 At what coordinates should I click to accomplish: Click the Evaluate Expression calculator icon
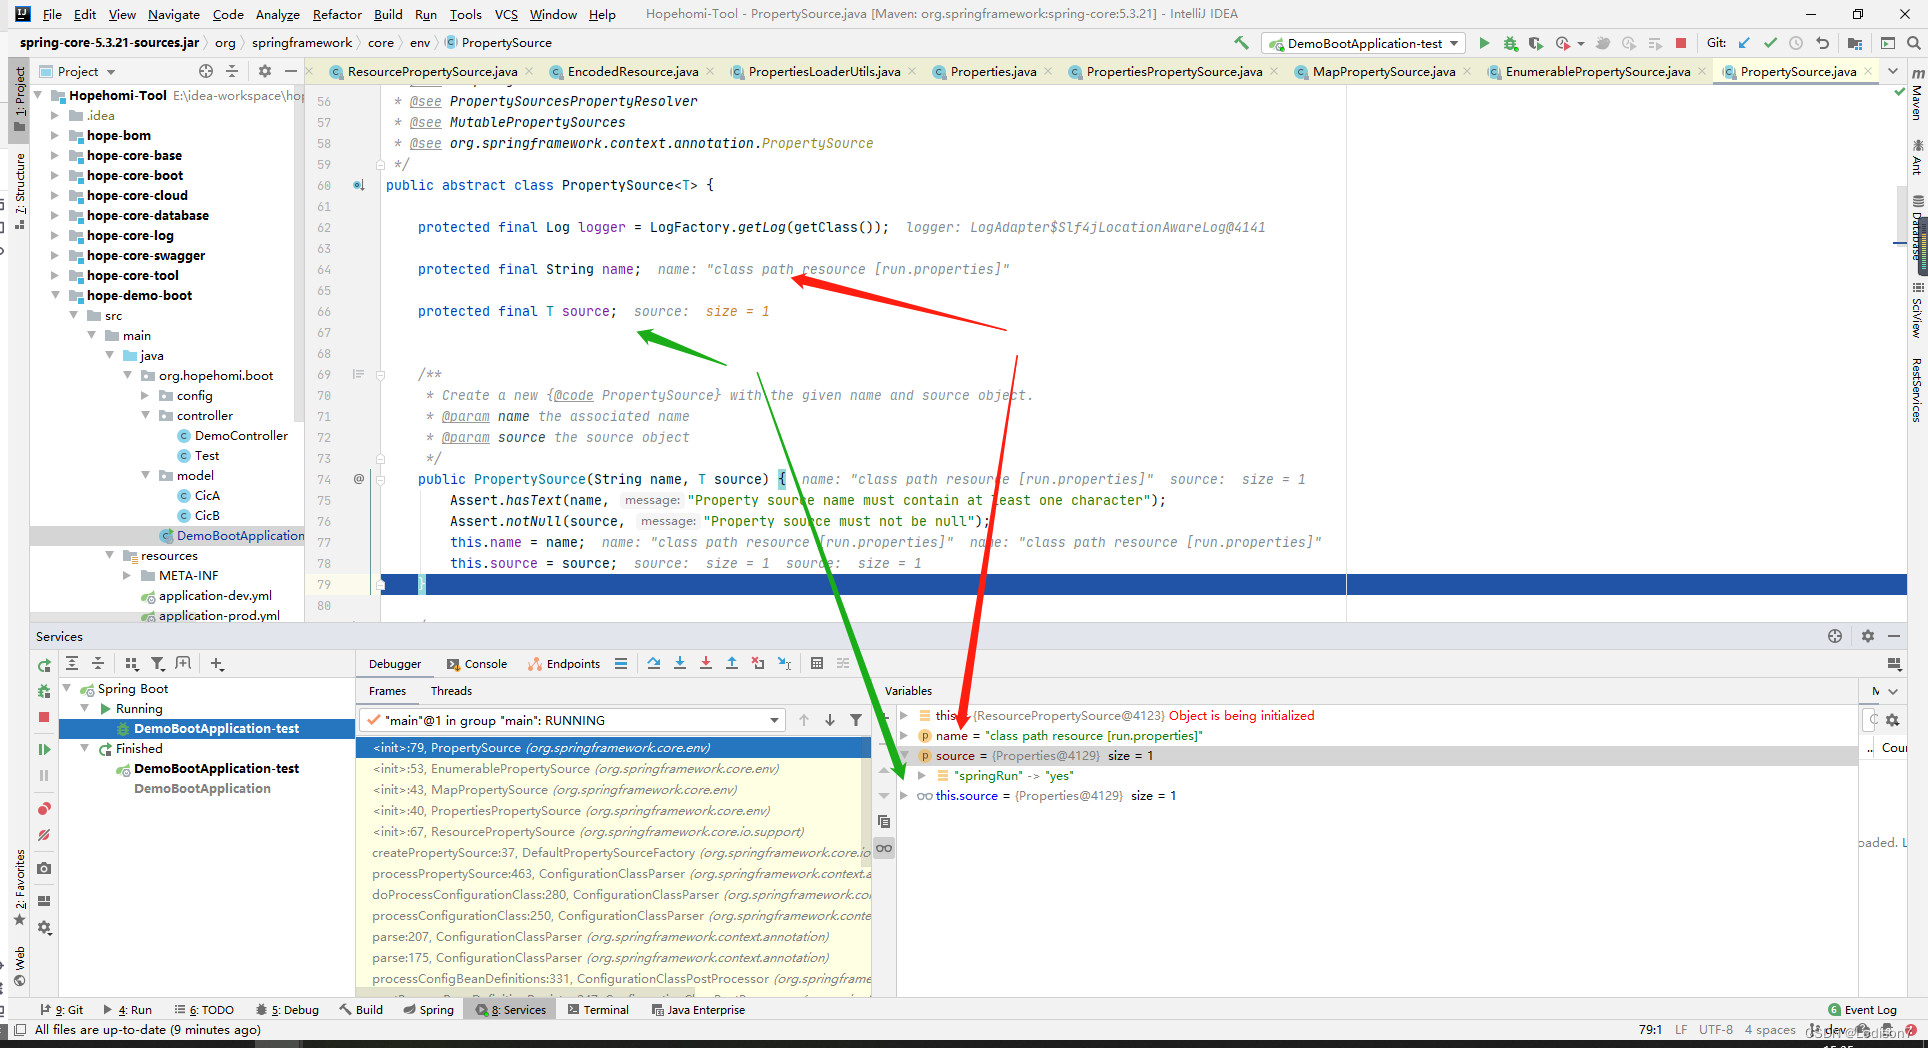(817, 663)
